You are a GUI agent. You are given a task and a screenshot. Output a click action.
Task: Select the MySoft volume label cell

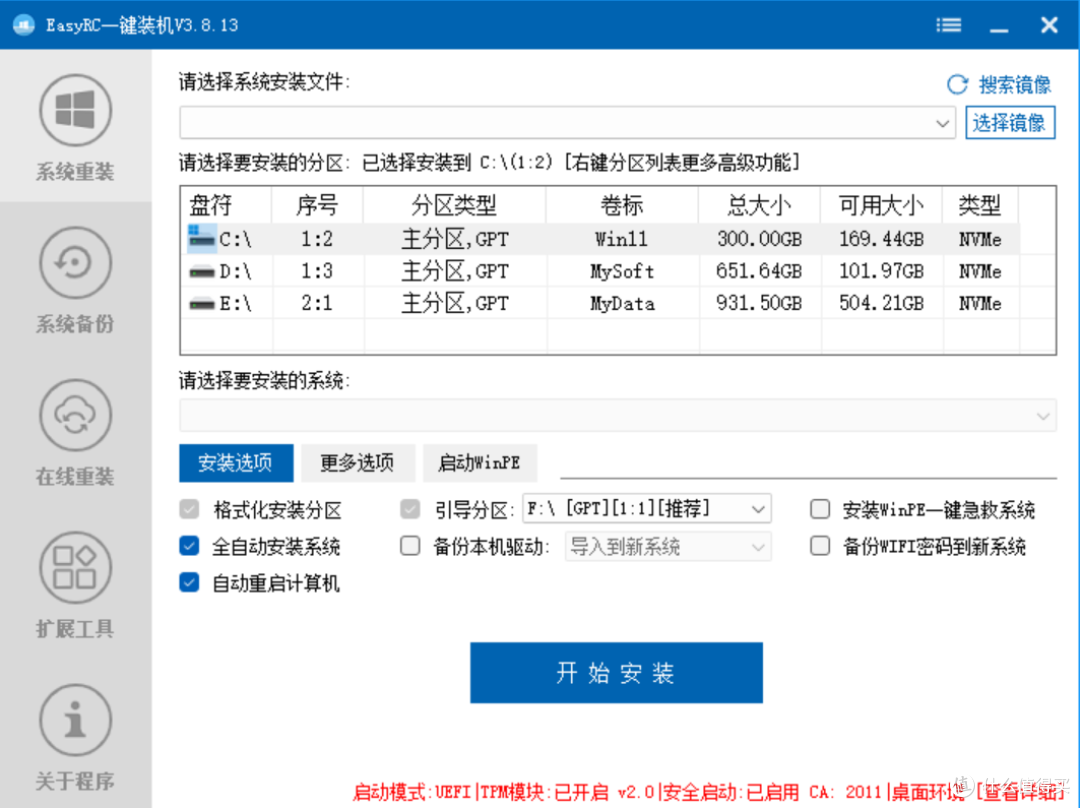pyautogui.click(x=621, y=271)
